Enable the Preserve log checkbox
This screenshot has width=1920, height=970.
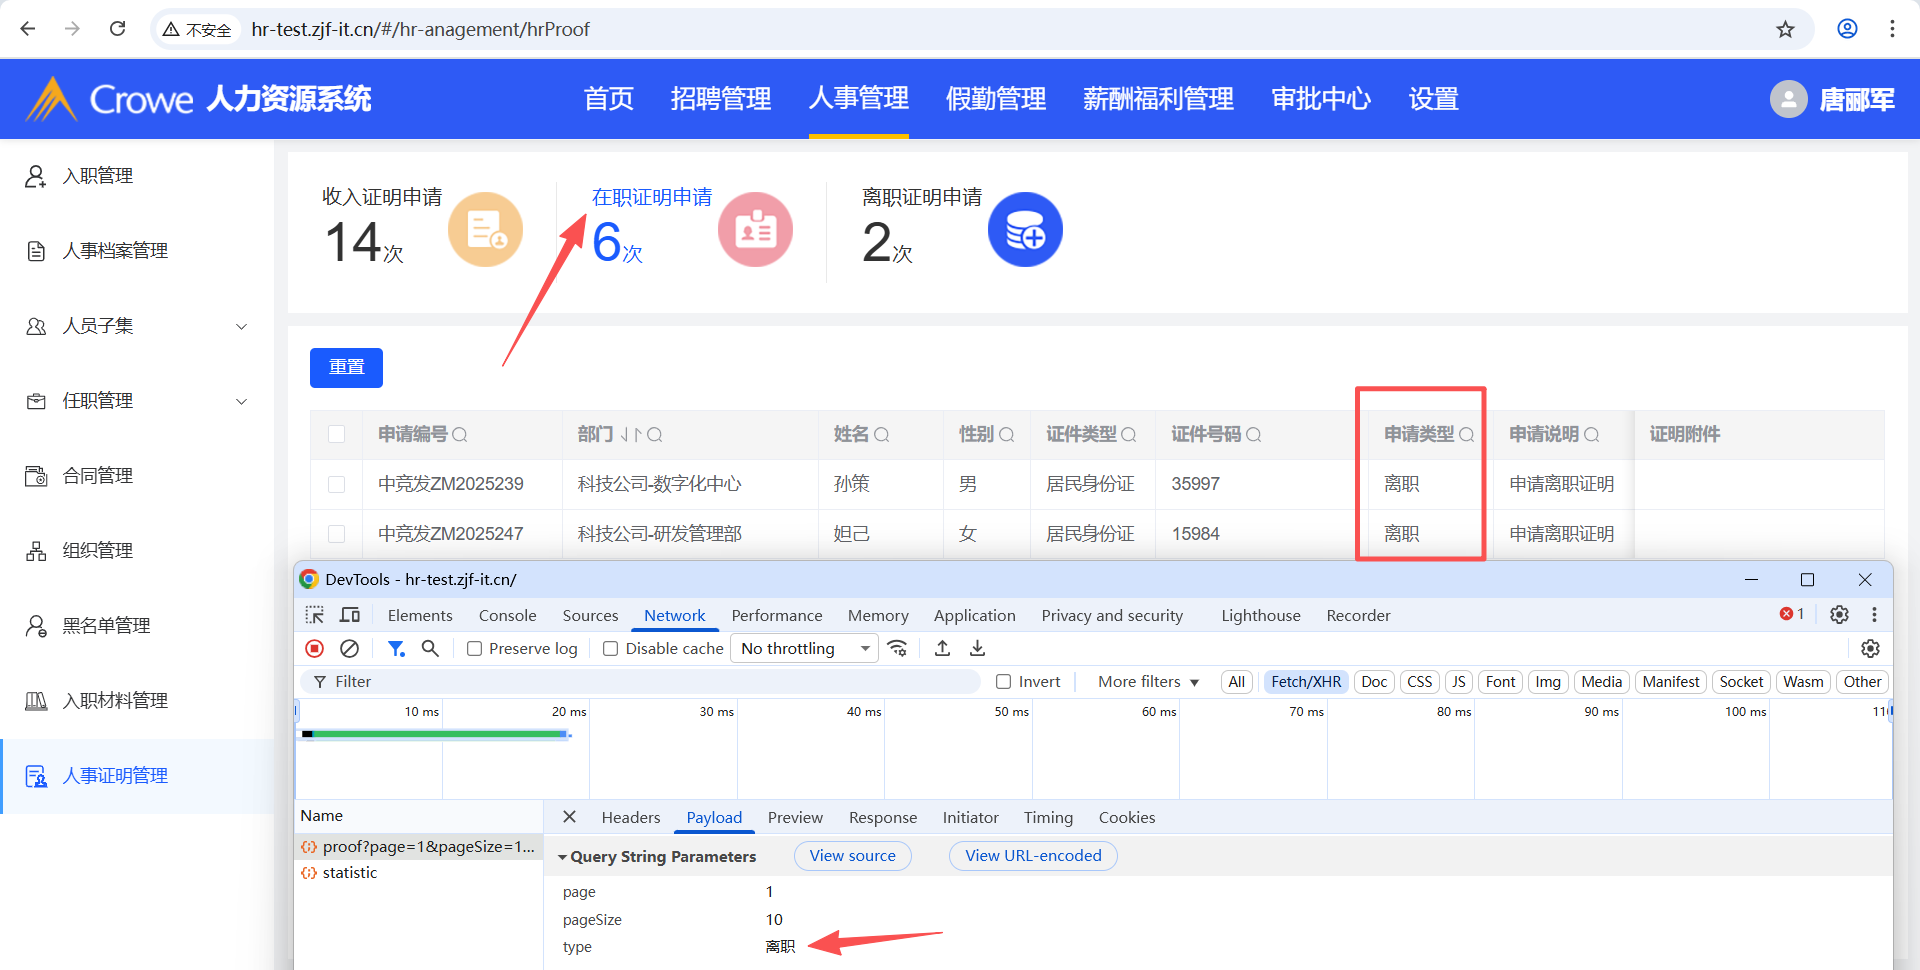pos(475,649)
